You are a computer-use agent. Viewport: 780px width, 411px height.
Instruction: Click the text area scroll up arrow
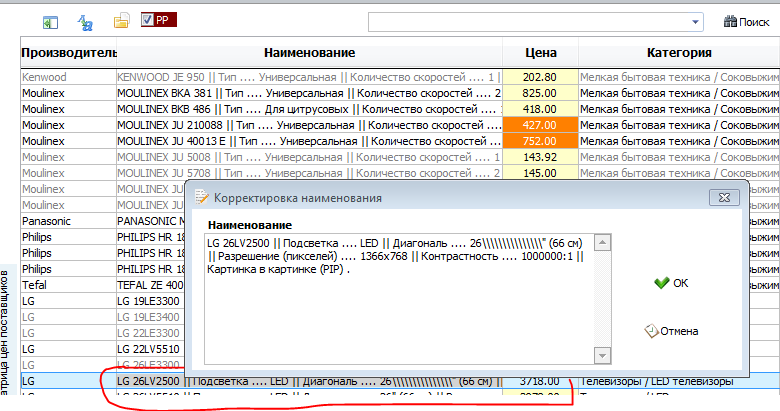pos(602,243)
